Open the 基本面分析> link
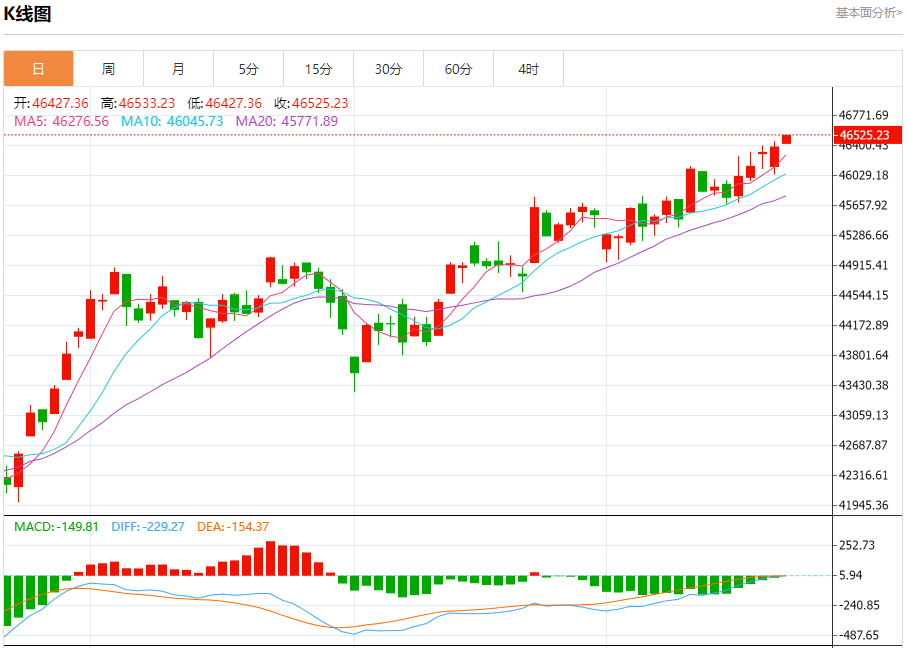Image resolution: width=908 pixels, height=648 pixels. [x=869, y=13]
